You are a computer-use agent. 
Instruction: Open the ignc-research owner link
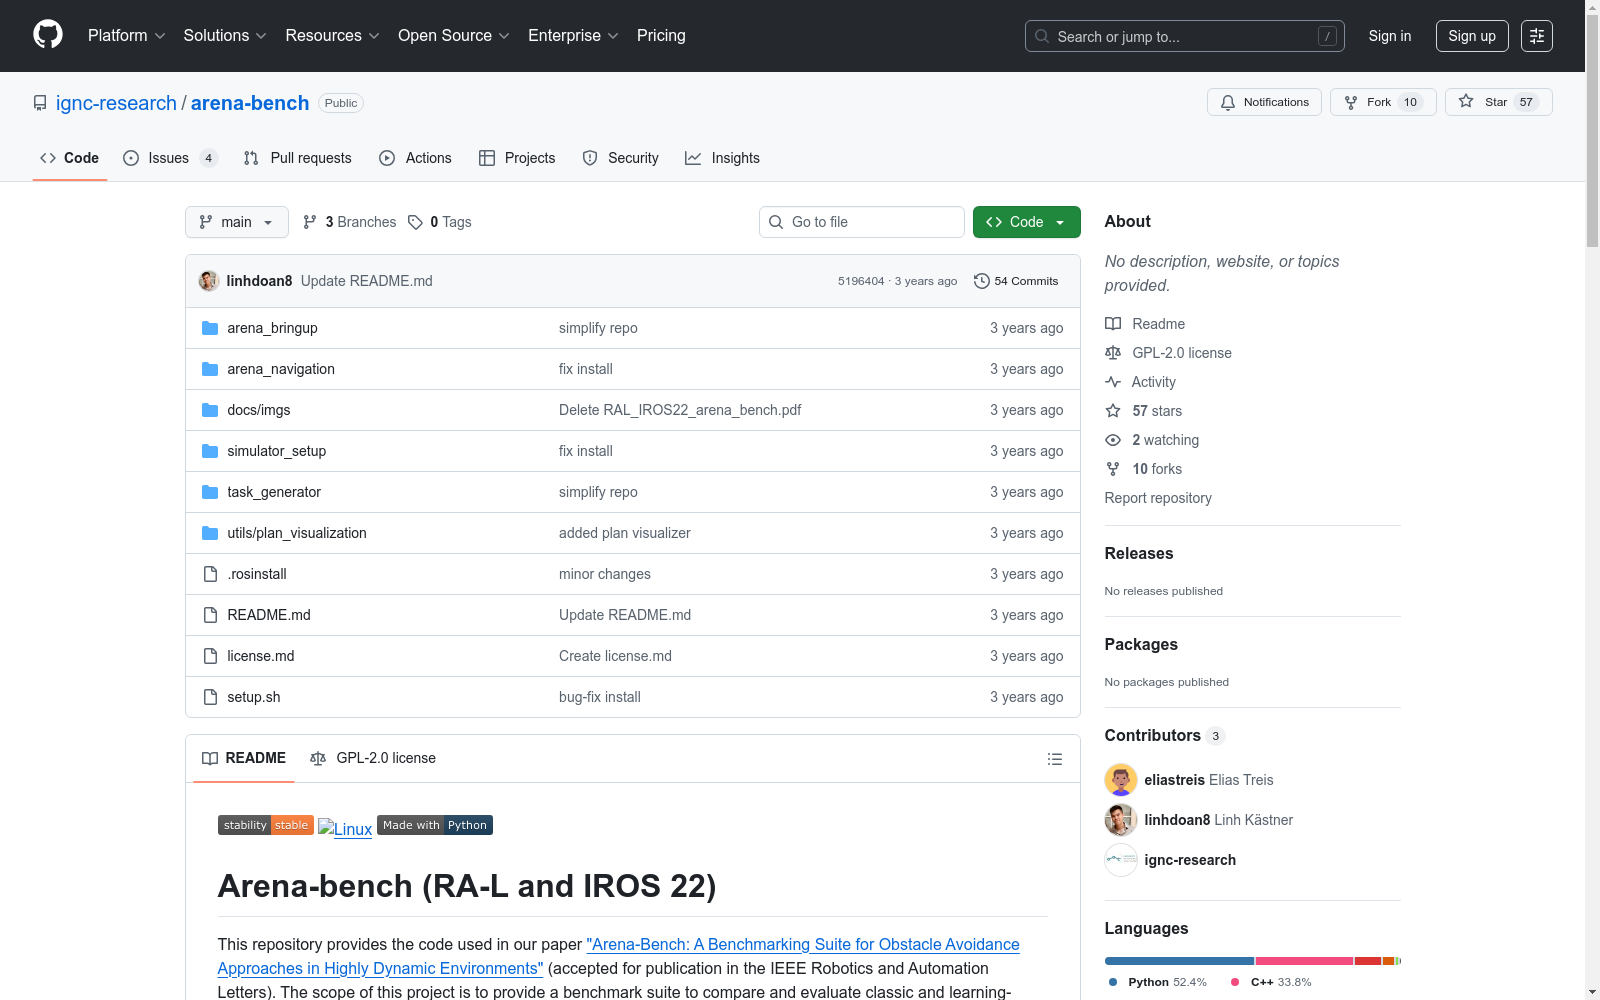click(x=116, y=103)
